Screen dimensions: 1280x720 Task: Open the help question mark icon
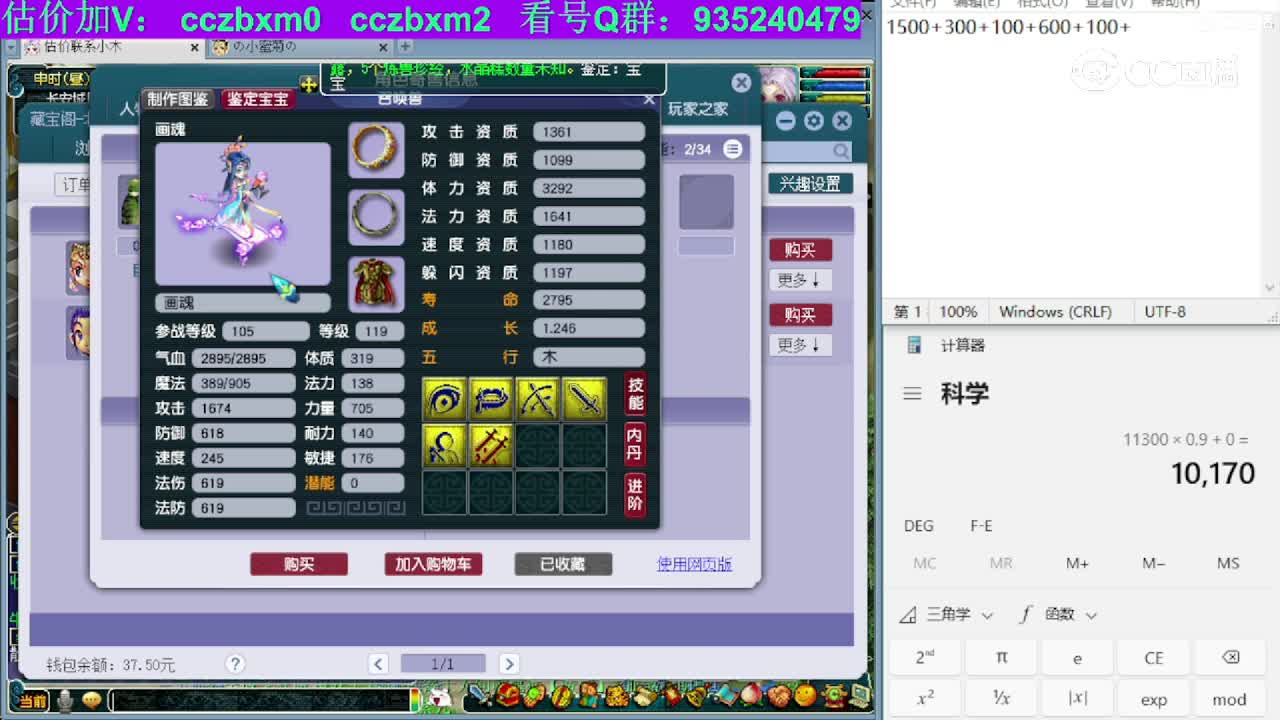[x=235, y=663]
